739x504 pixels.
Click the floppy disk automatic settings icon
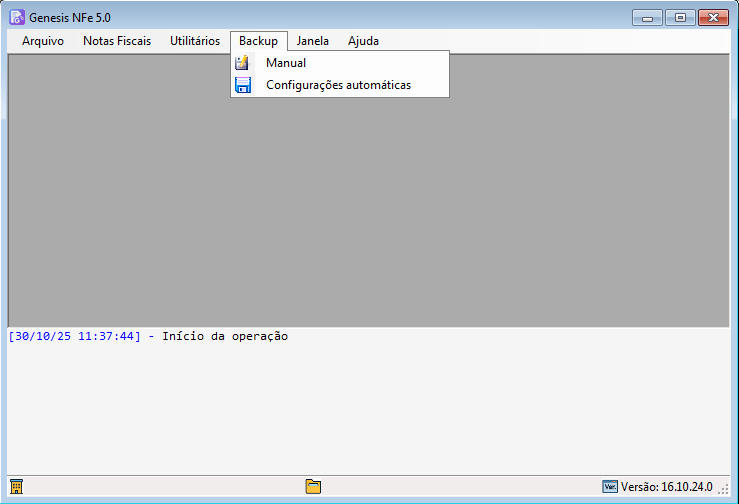click(x=242, y=85)
